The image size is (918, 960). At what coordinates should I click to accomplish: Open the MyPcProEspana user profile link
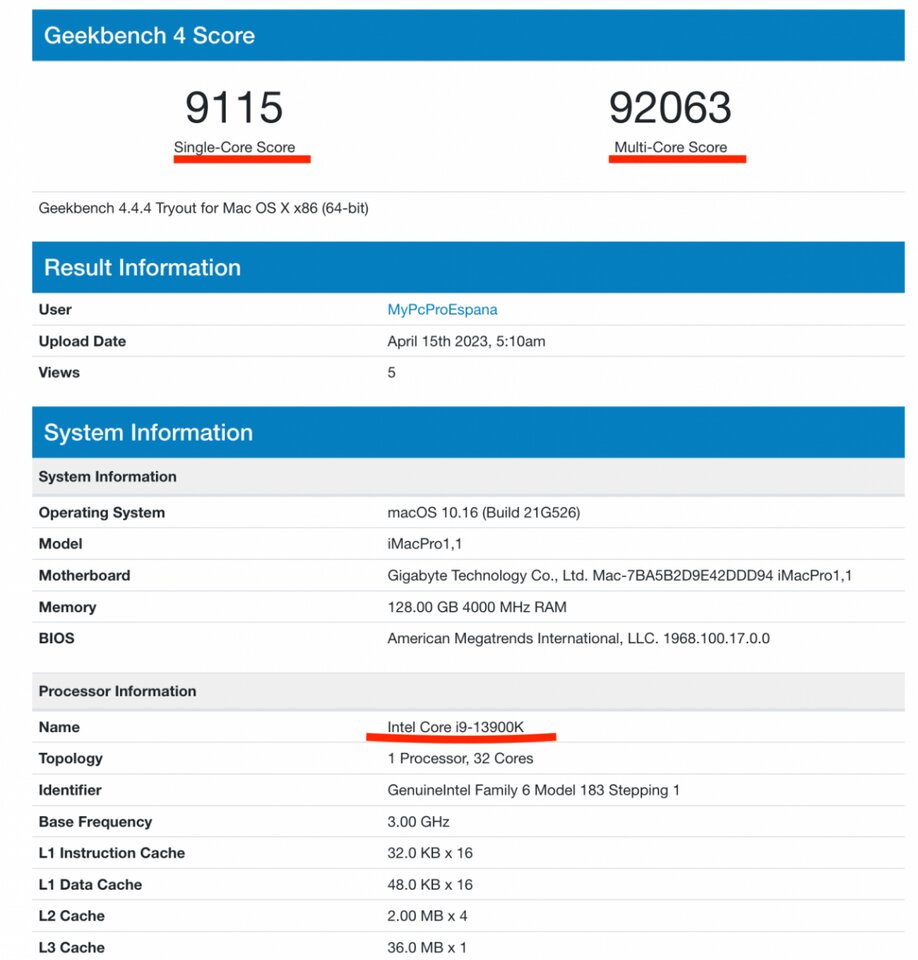click(x=442, y=310)
